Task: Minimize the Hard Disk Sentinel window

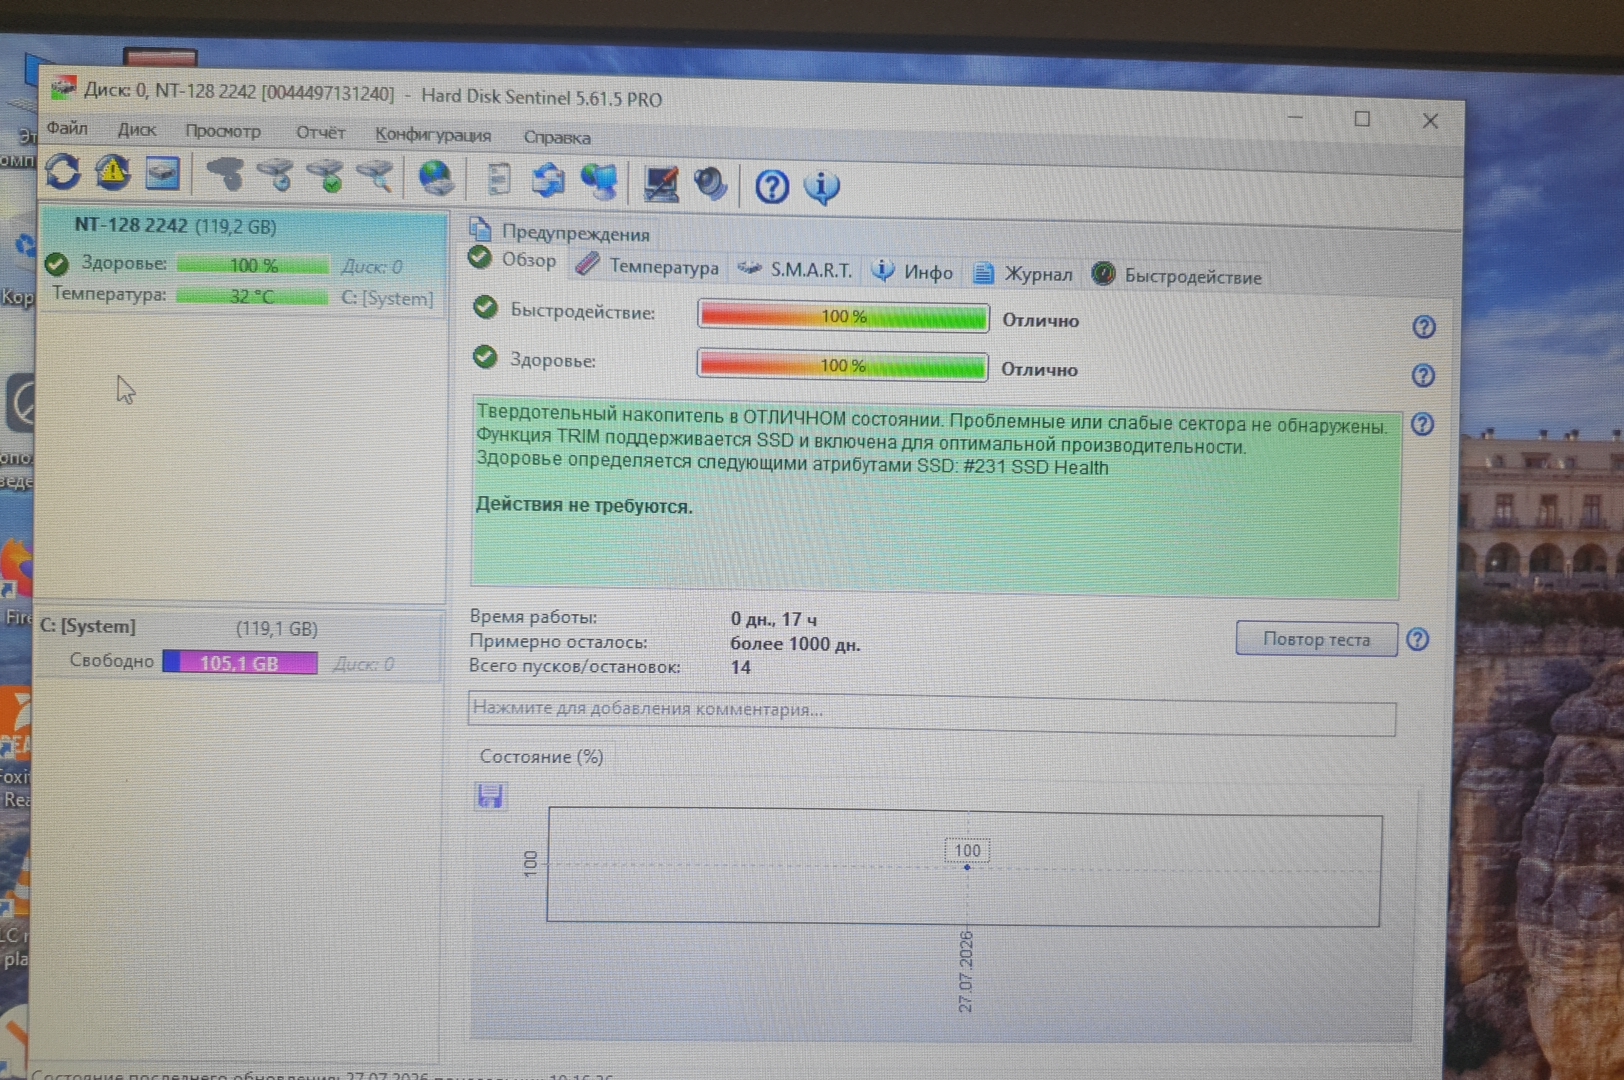Action: click(x=1295, y=117)
